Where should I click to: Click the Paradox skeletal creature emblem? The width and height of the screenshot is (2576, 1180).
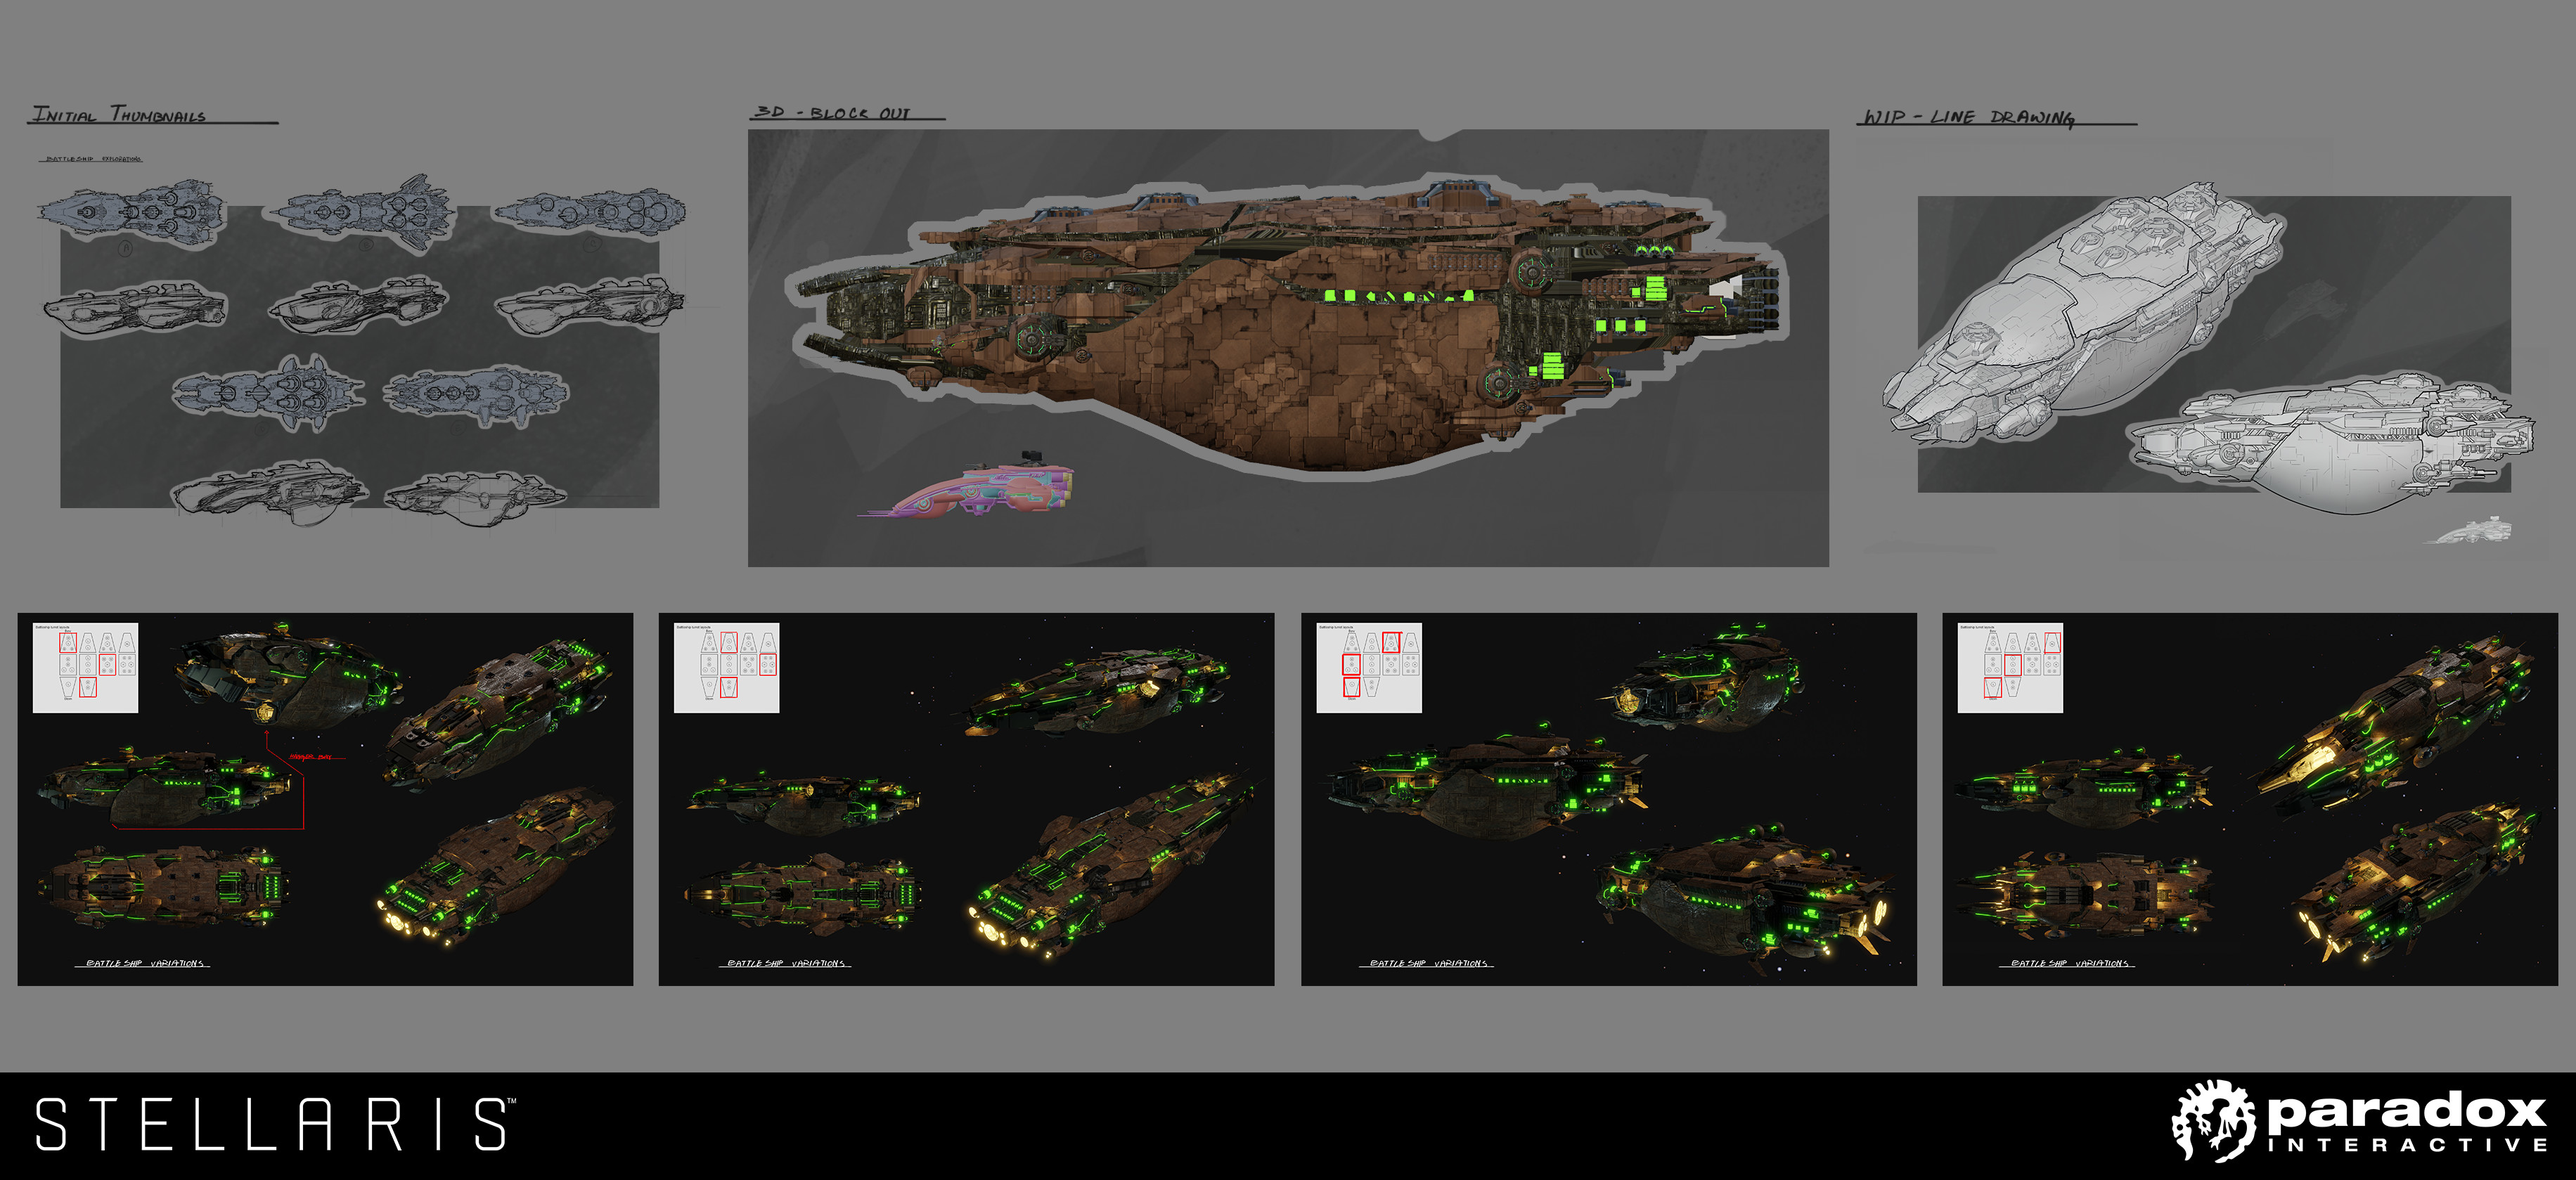tap(2213, 1120)
